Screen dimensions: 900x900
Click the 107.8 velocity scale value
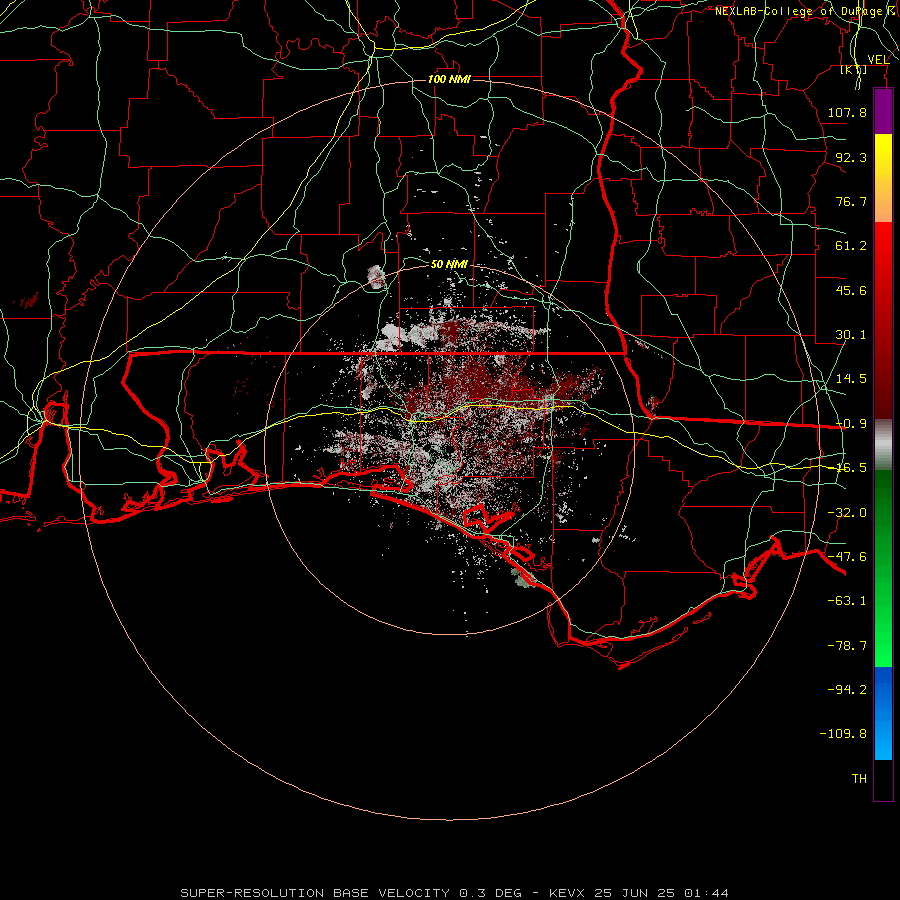(x=847, y=112)
